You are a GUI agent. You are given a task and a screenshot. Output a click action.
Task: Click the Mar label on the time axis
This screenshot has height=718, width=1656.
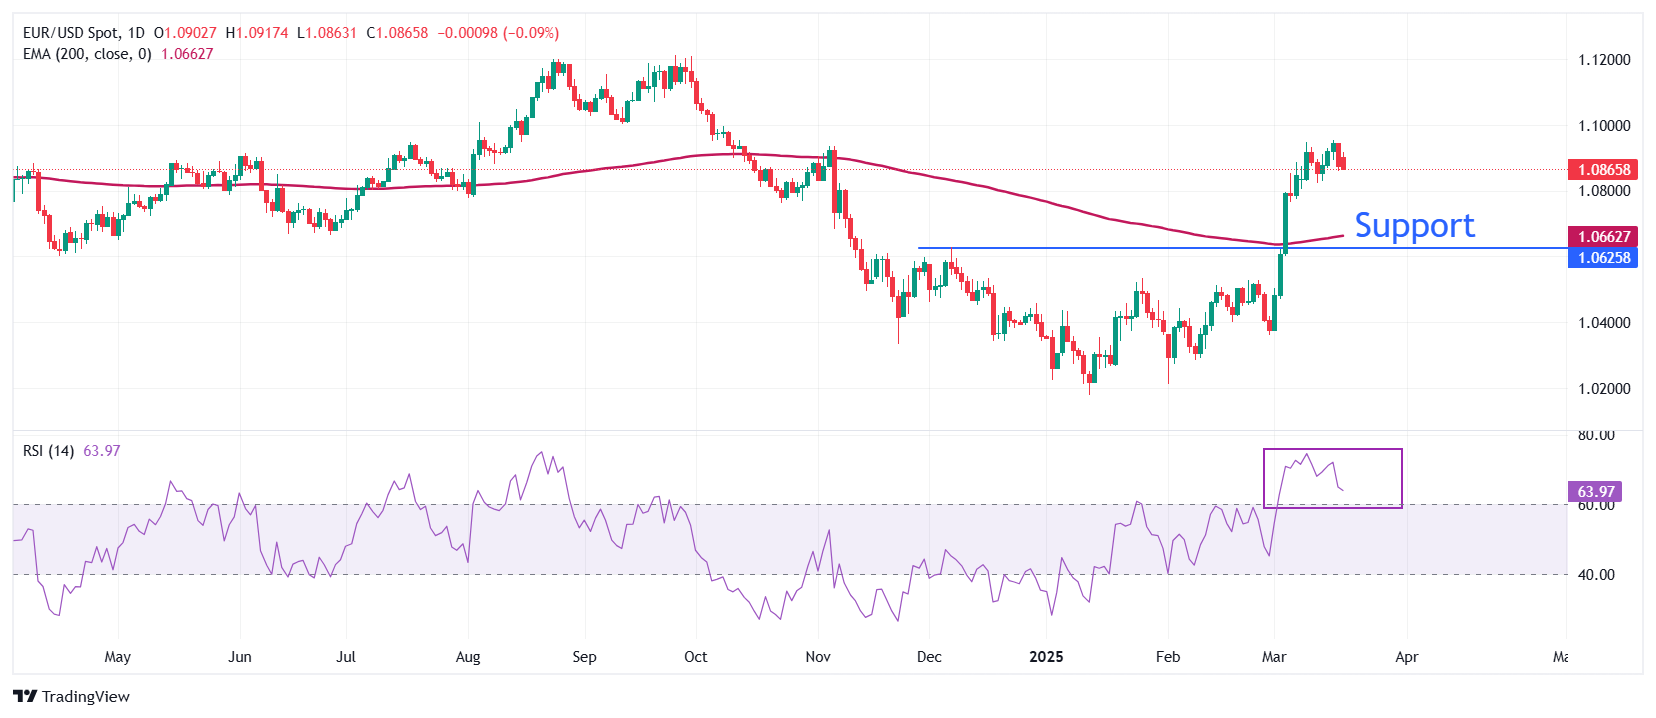click(1274, 657)
